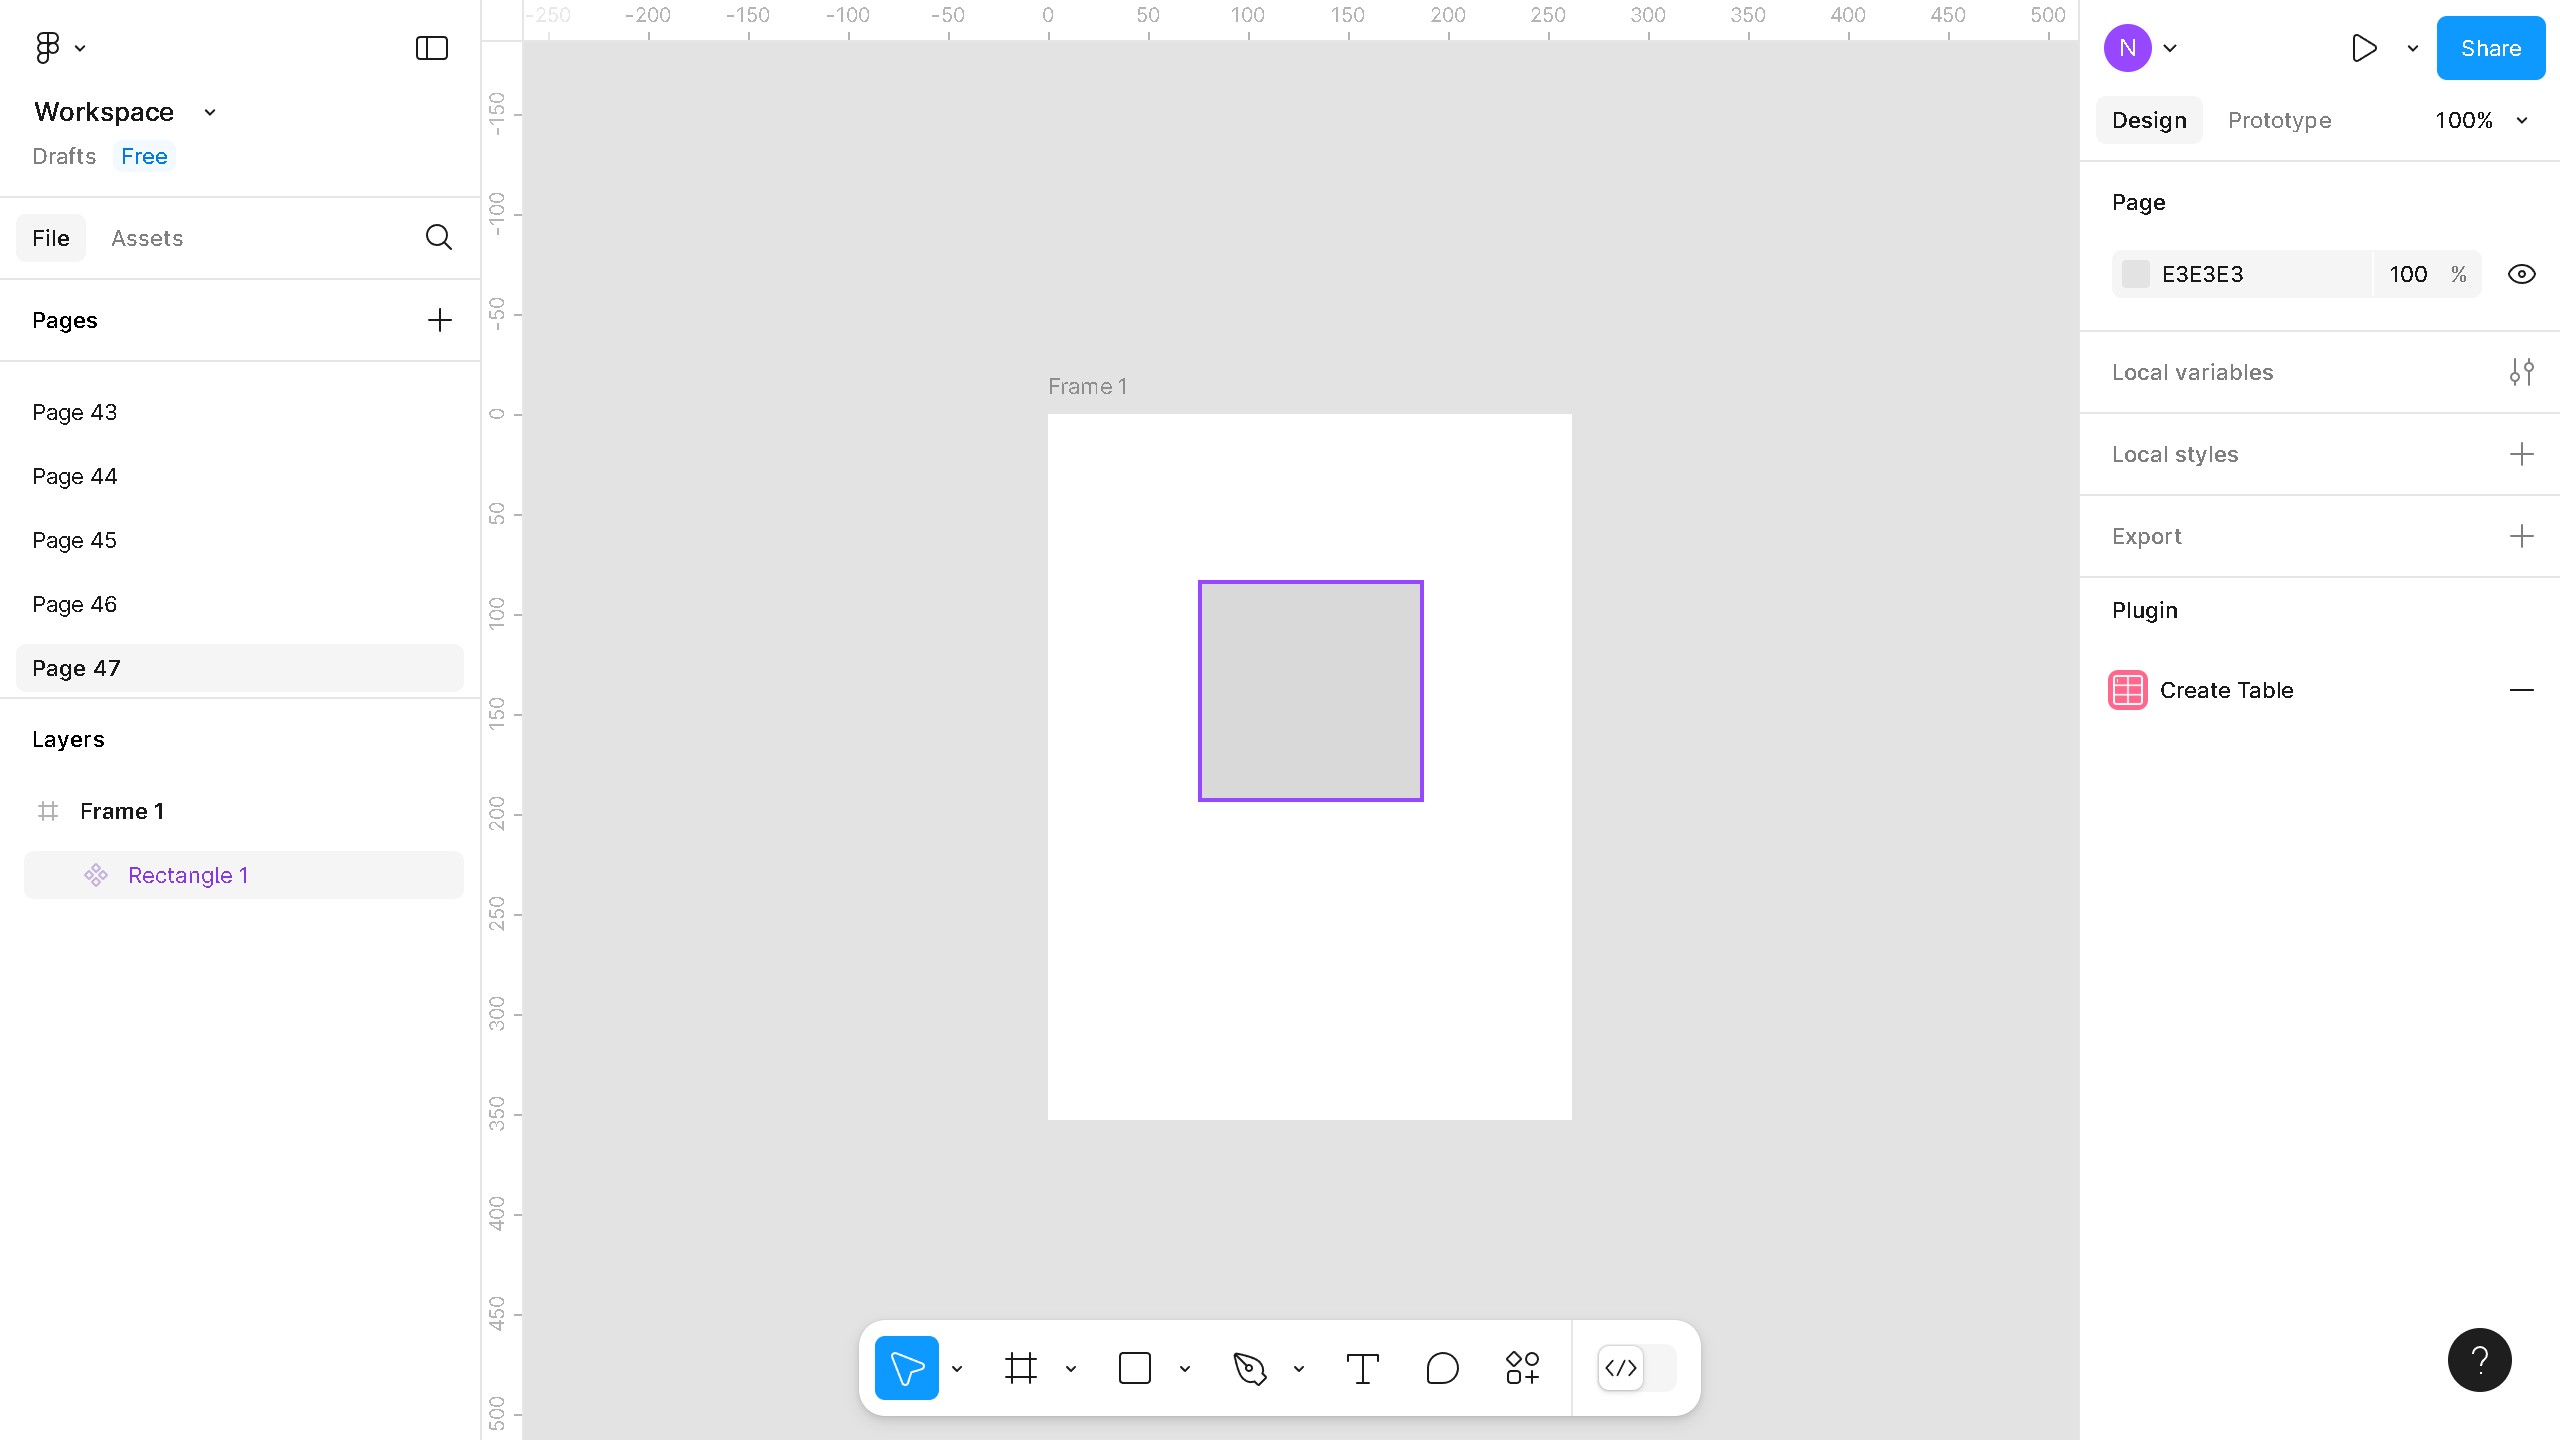Select the Comment tool

(1442, 1368)
